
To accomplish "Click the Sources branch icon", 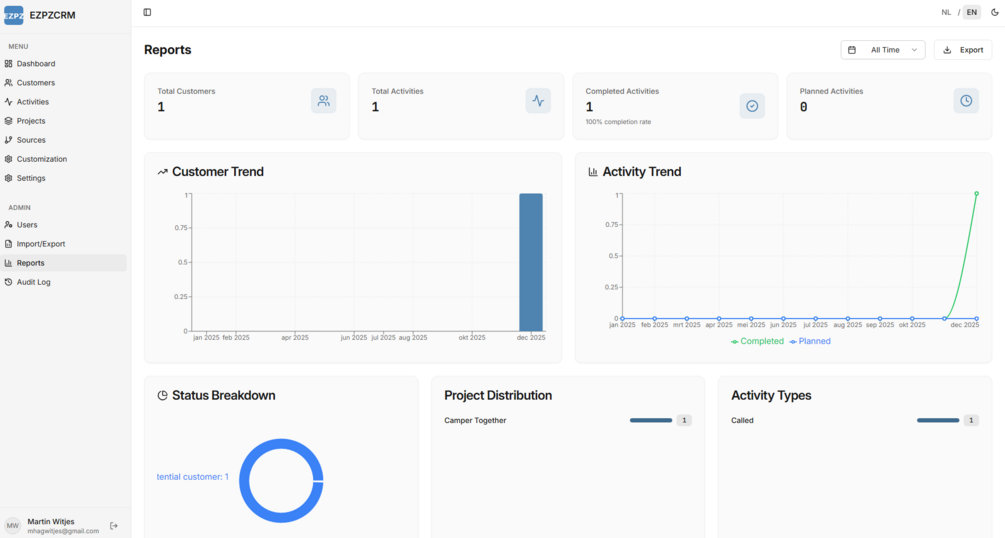I will (x=8, y=140).
